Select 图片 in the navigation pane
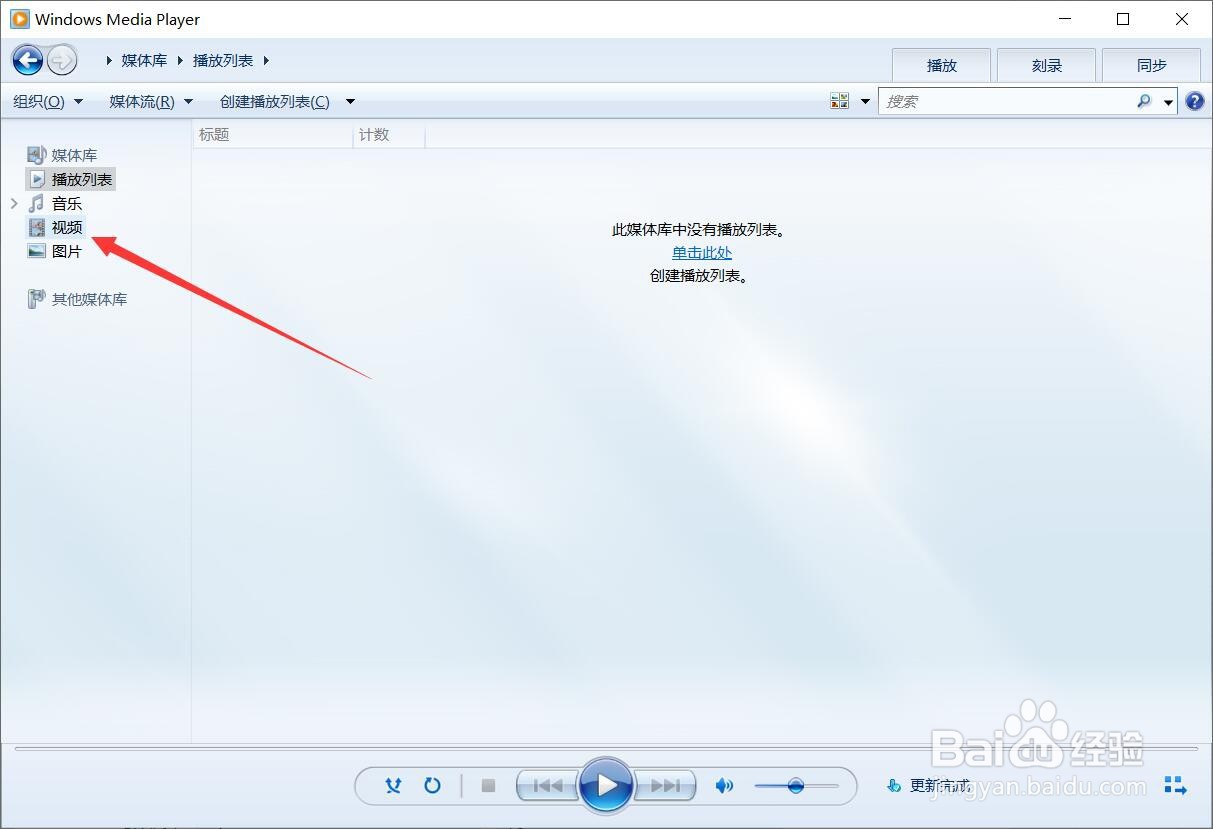This screenshot has width=1213, height=829. pyautogui.click(x=67, y=251)
